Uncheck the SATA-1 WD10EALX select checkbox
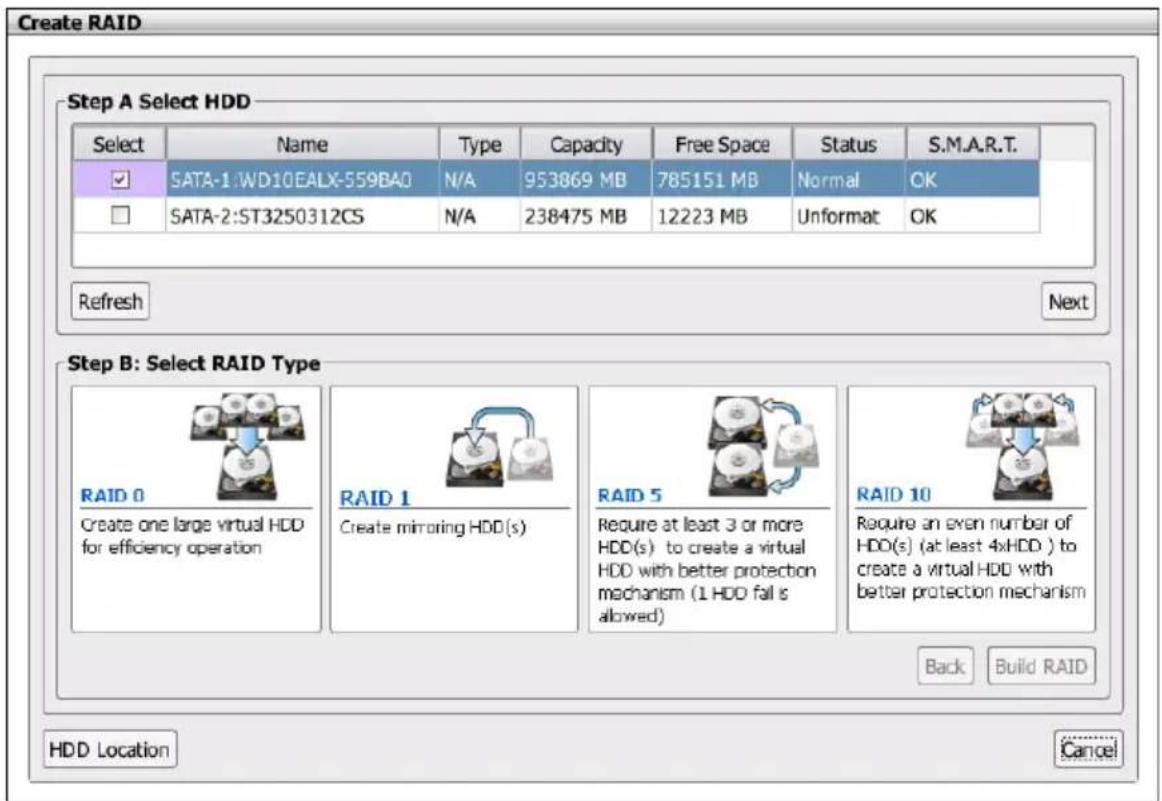The image size is (1162, 801). [119, 180]
